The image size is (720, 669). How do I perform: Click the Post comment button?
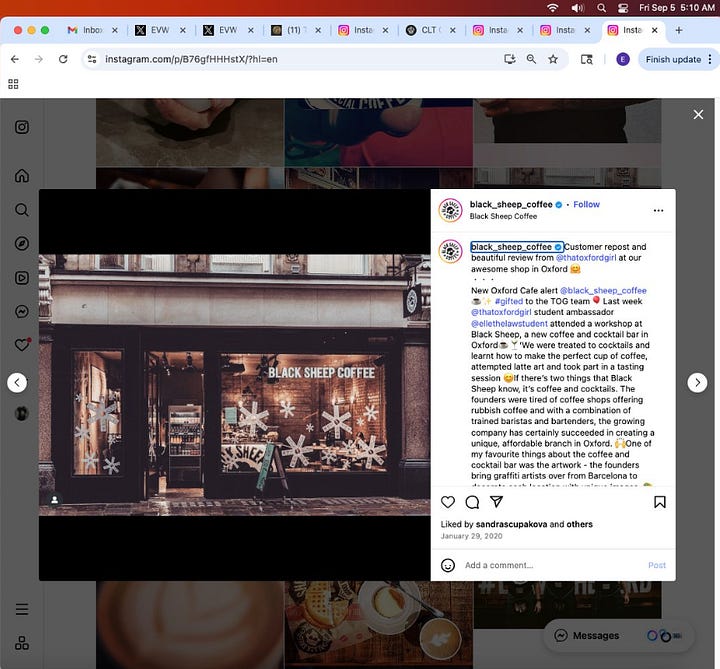(x=657, y=565)
